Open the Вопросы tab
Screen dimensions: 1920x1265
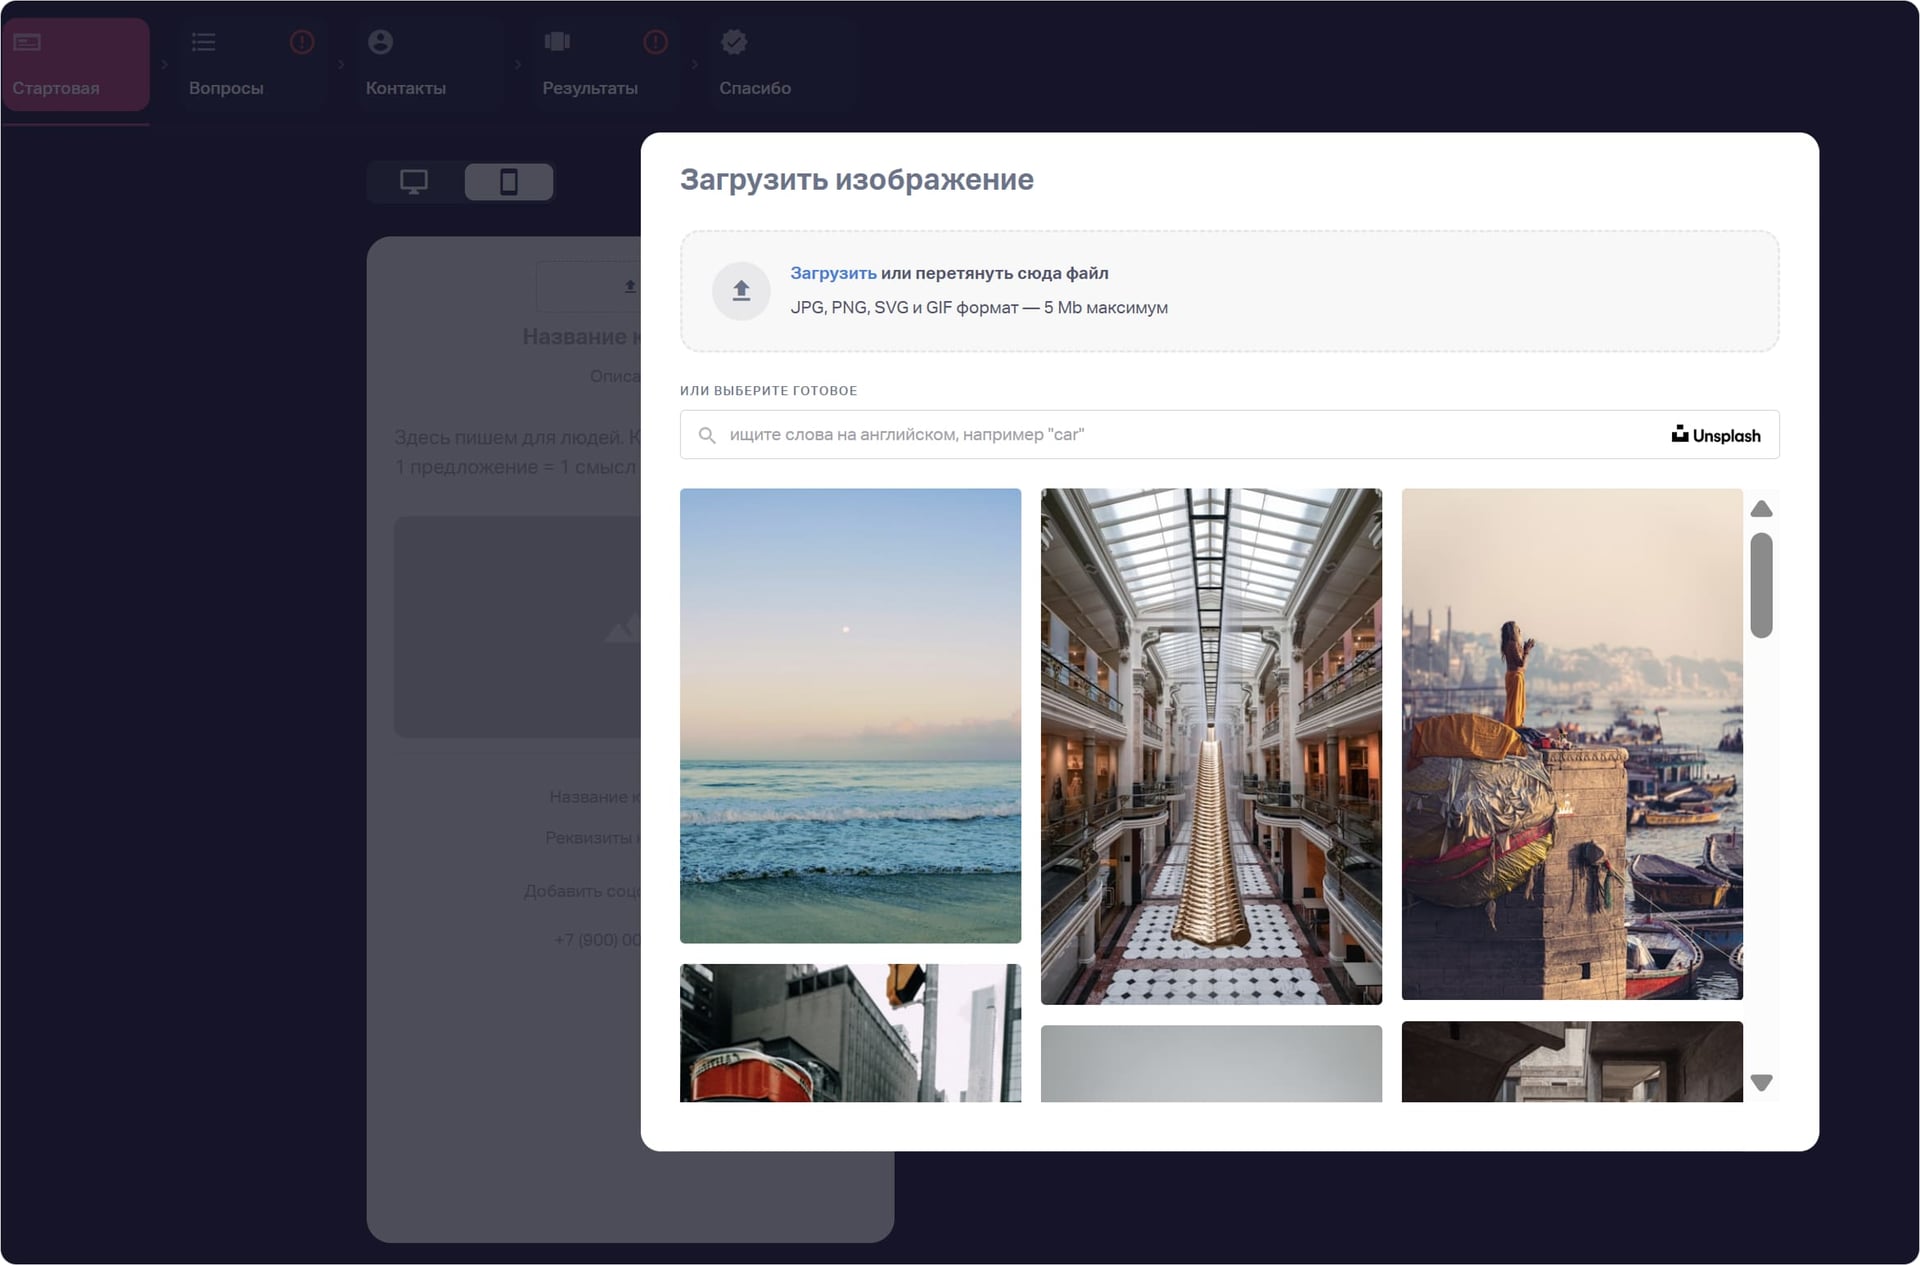coord(226,88)
